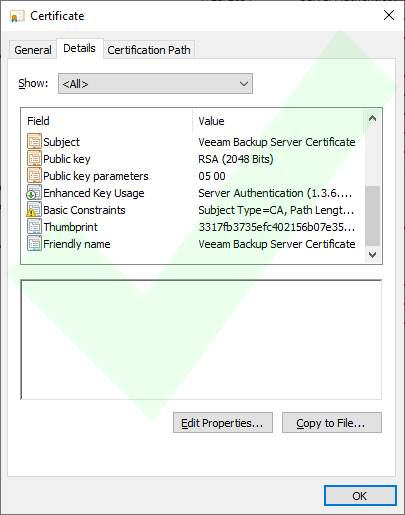Viewport: 405px width, 515px height.
Task: Click the RSA (2048 Bits) value
Action: (x=236, y=159)
